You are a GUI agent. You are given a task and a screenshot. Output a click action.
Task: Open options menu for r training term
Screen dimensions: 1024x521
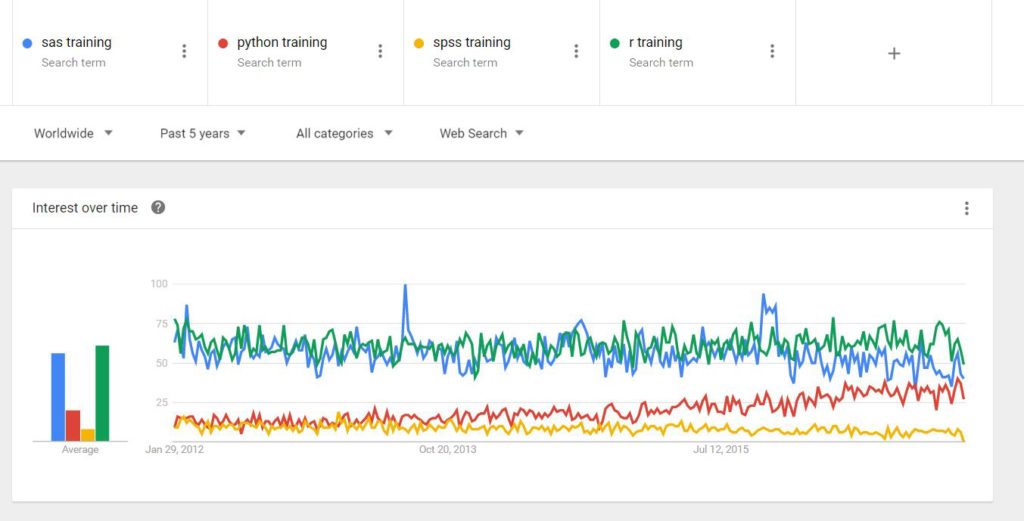pyautogui.click(x=772, y=52)
